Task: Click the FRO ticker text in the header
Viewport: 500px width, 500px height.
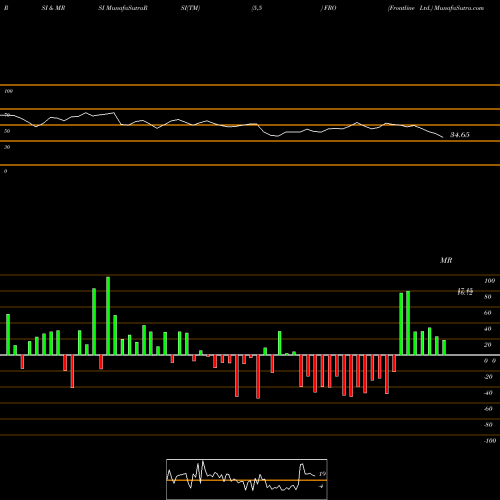Action: tap(329, 8)
